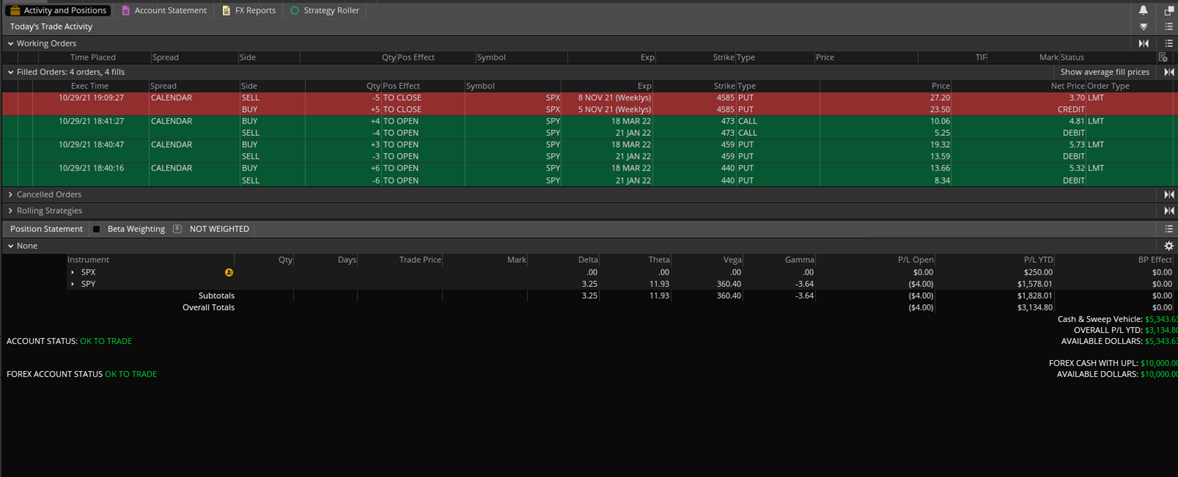The image size is (1178, 477).
Task: Expand the SPY position row
Action: coord(72,284)
